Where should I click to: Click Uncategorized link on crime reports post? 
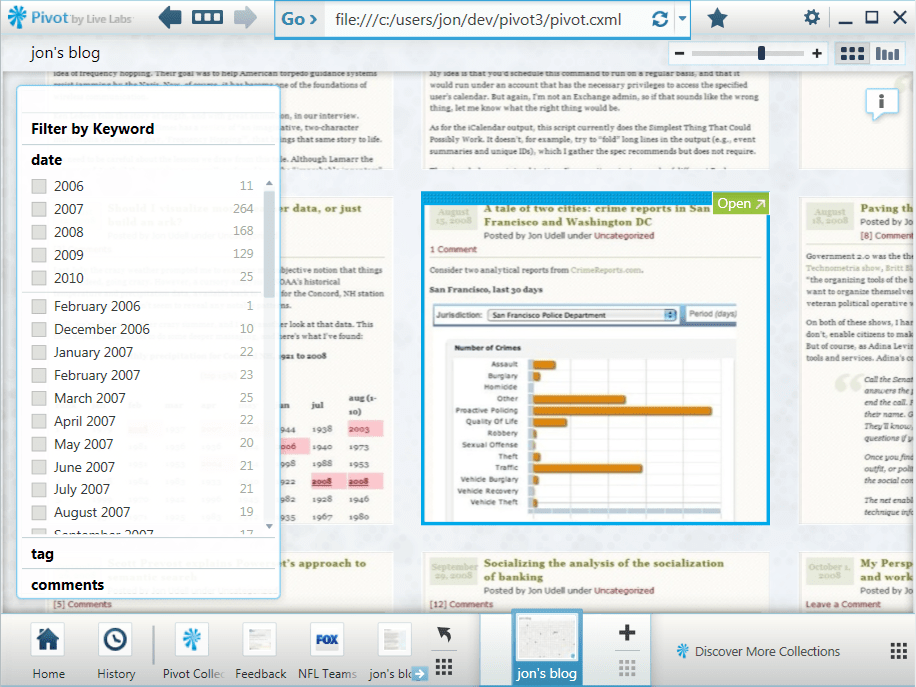[x=624, y=235]
